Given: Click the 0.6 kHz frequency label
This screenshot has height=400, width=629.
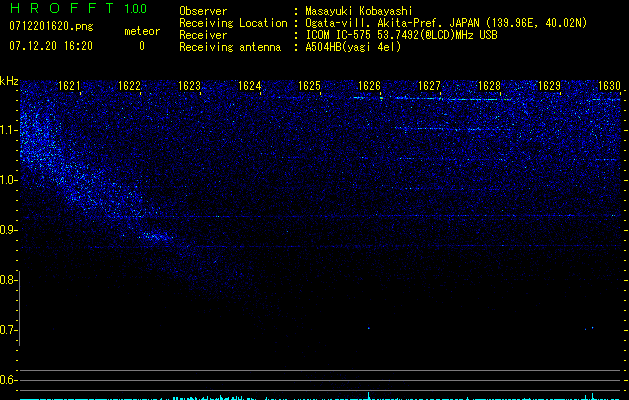Looking at the screenshot, I should pos(8,380).
